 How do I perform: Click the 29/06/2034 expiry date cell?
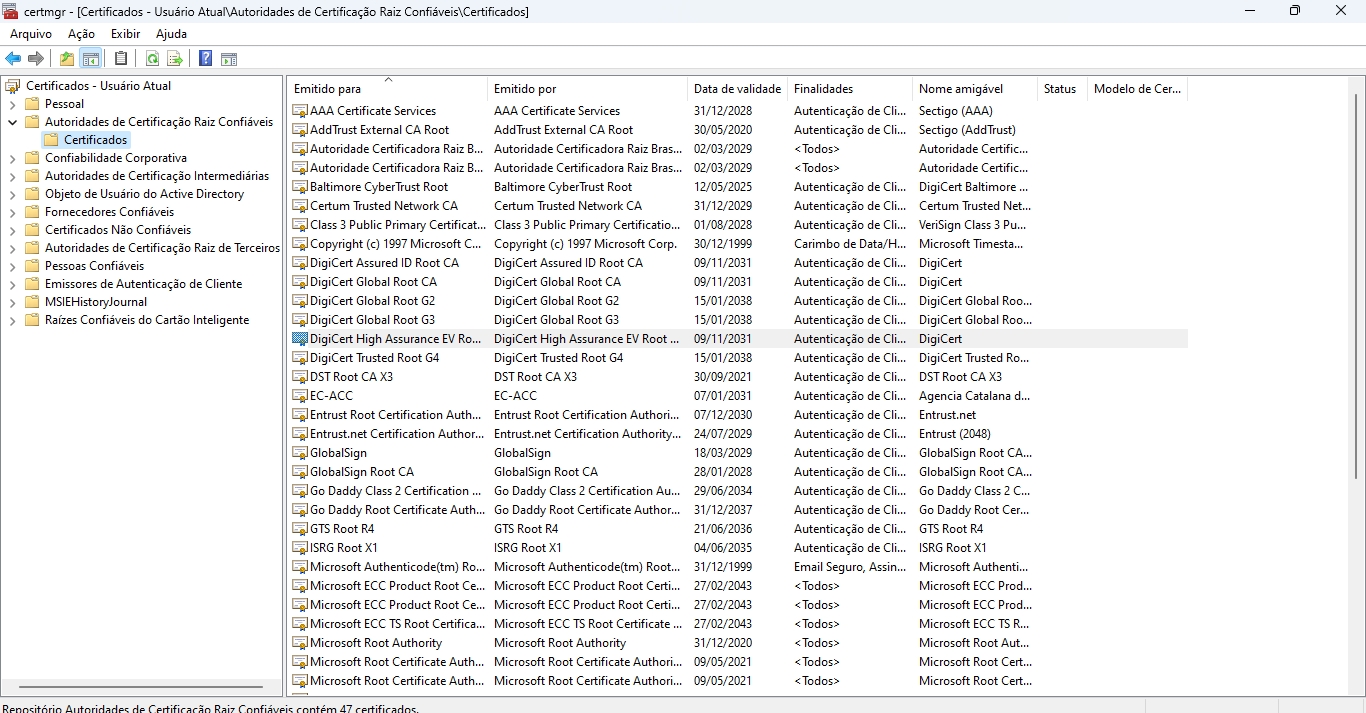click(x=723, y=491)
